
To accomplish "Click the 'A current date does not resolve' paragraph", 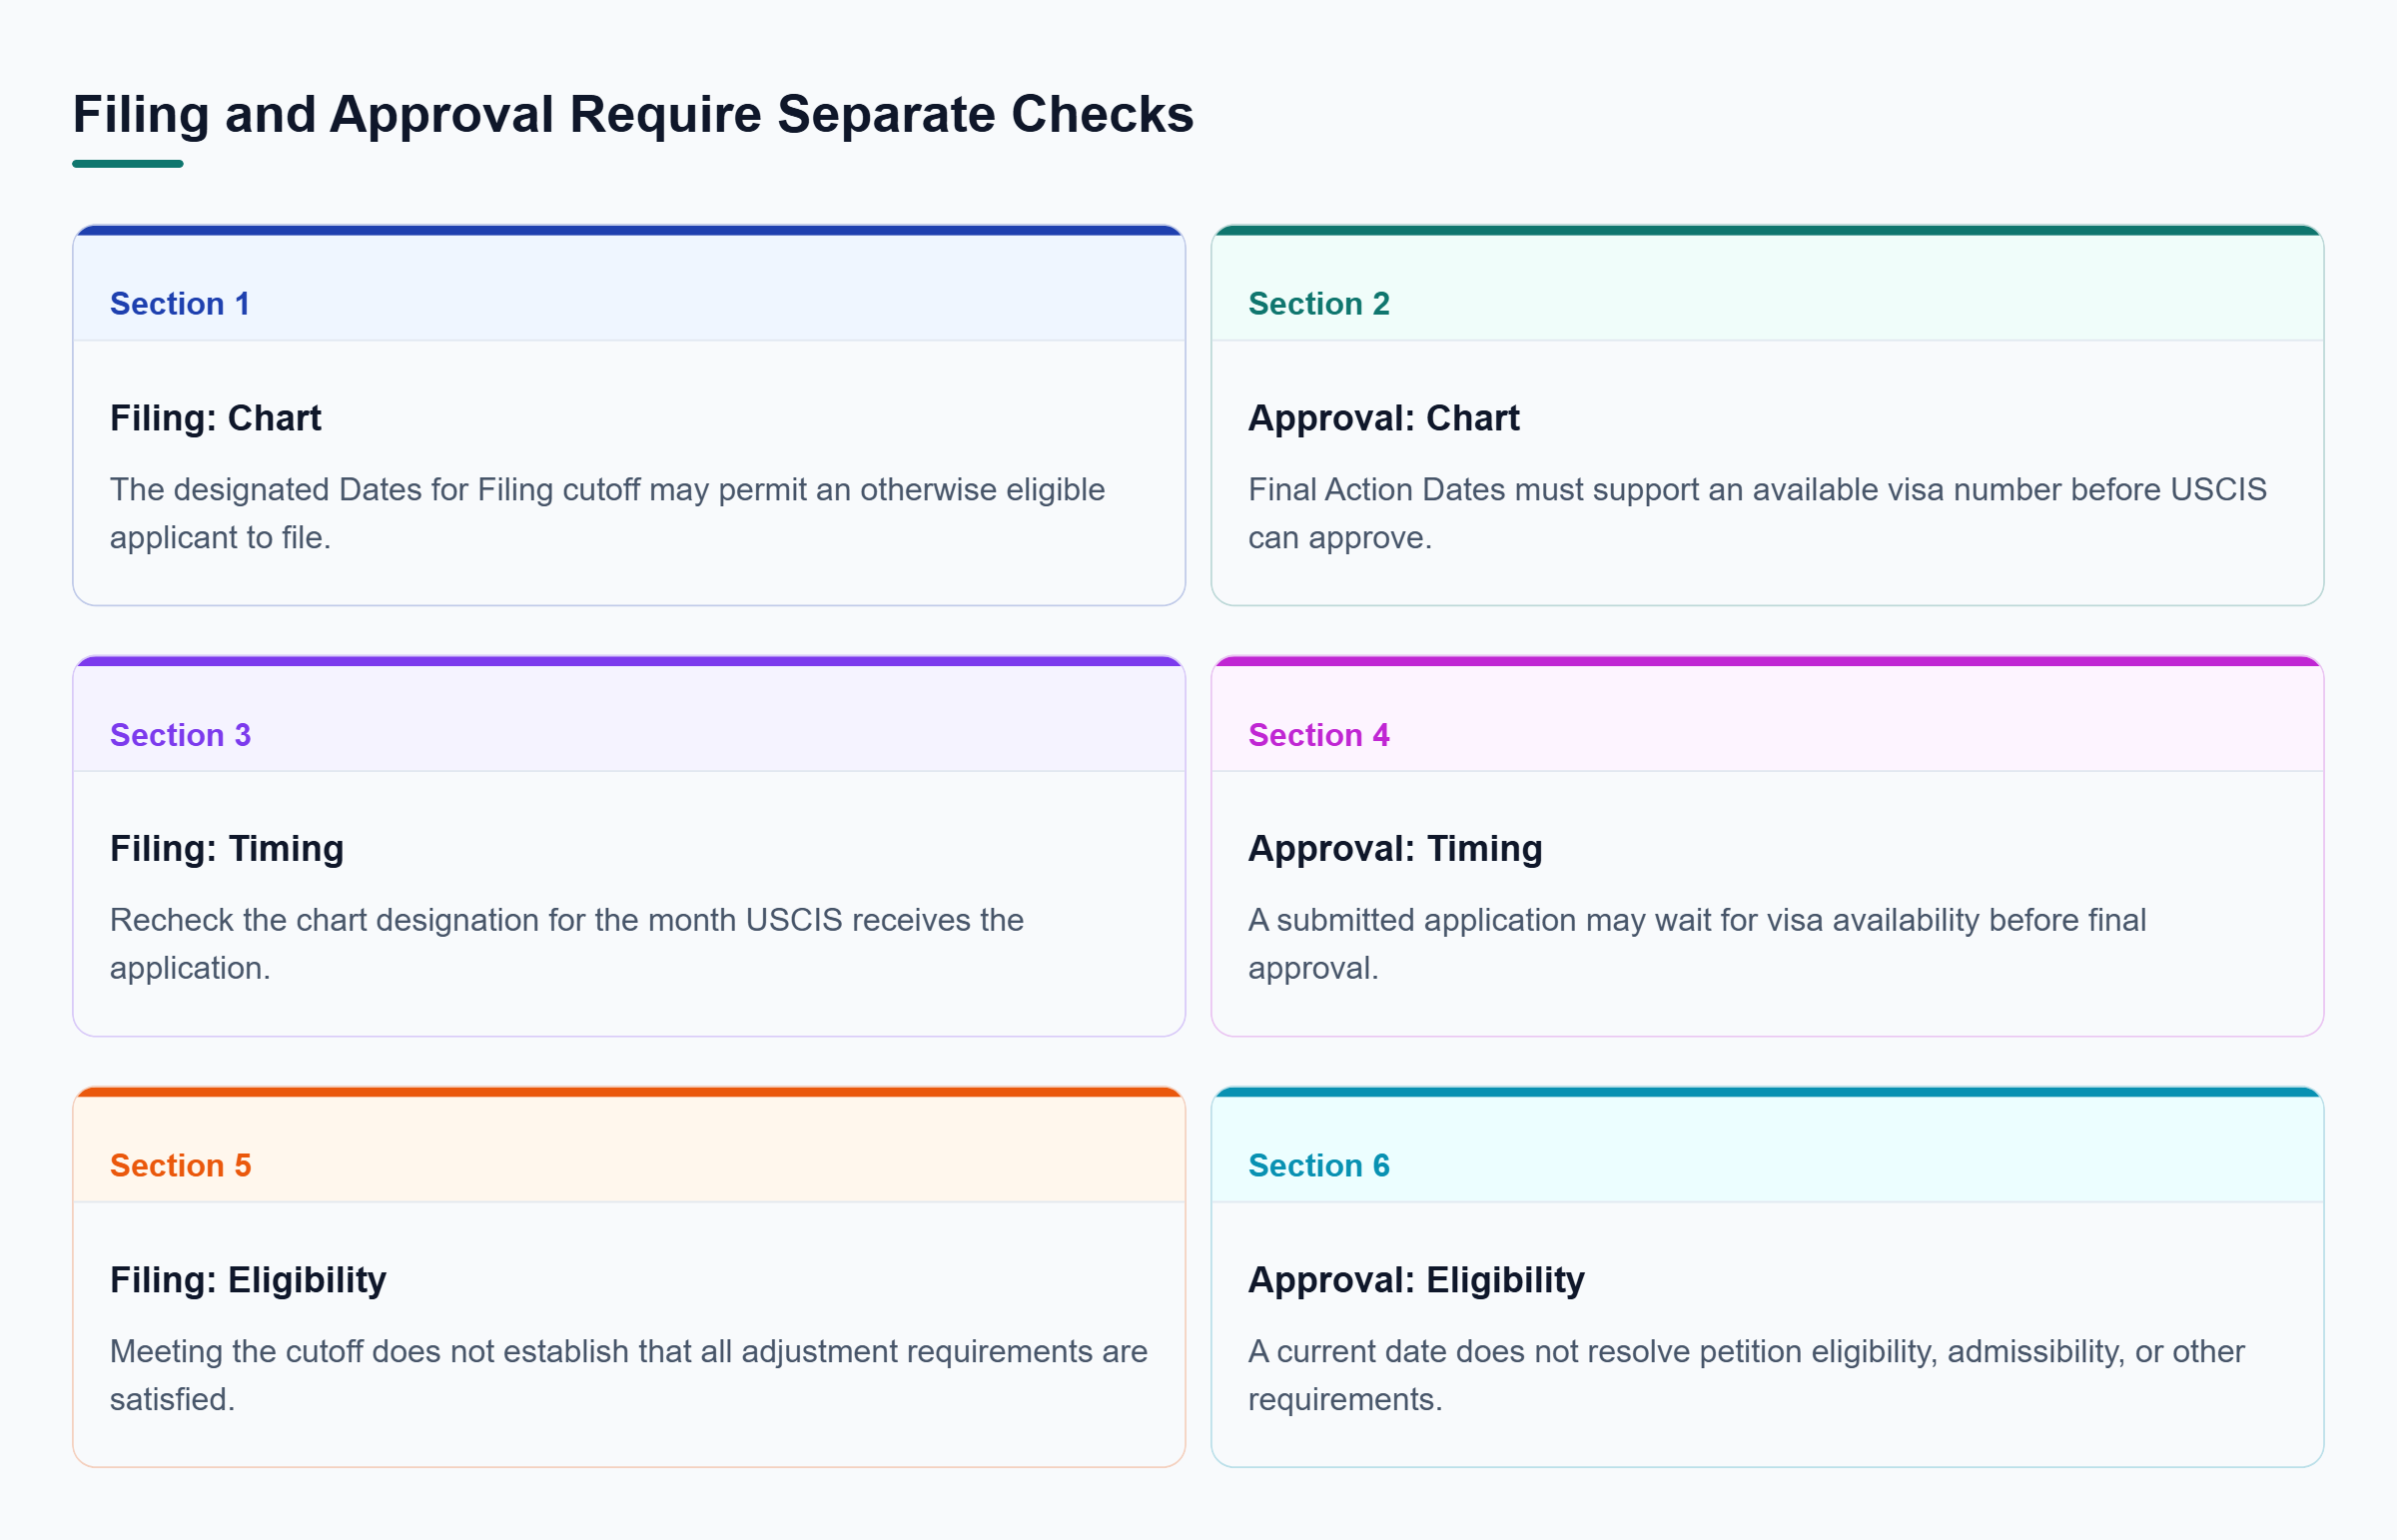I will (1746, 1375).
